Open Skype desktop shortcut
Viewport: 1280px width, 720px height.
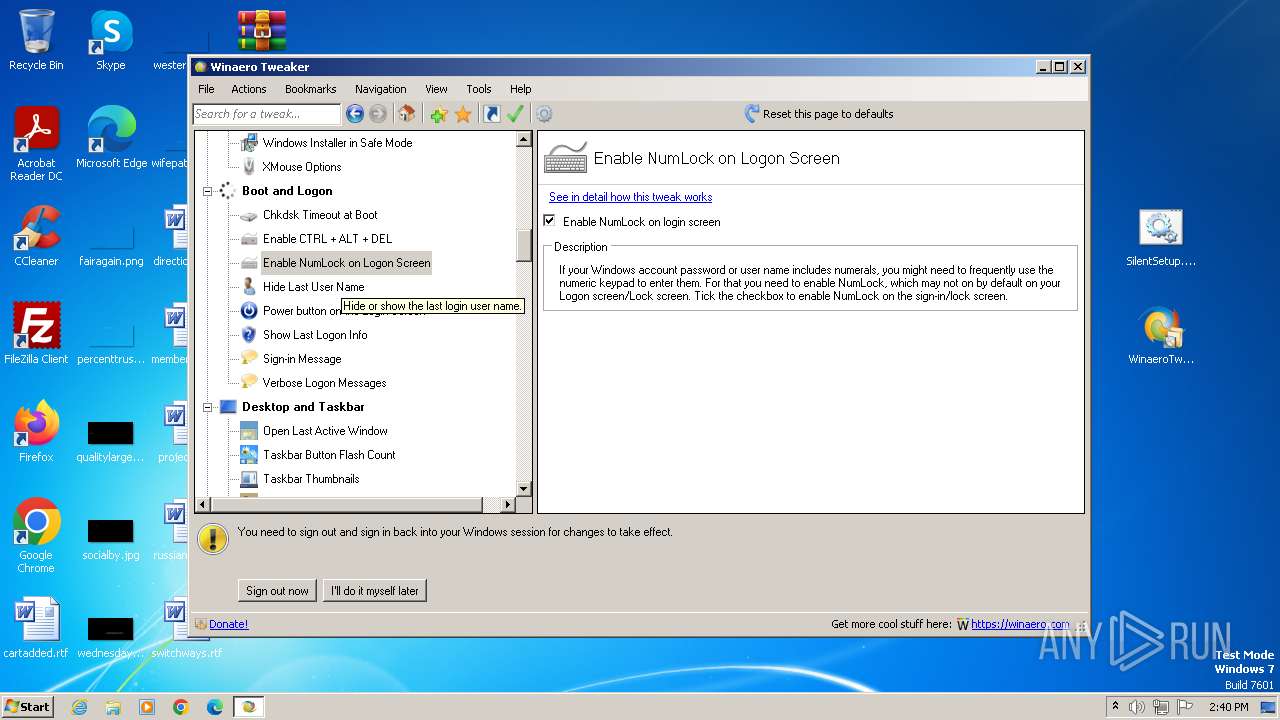(x=110, y=40)
